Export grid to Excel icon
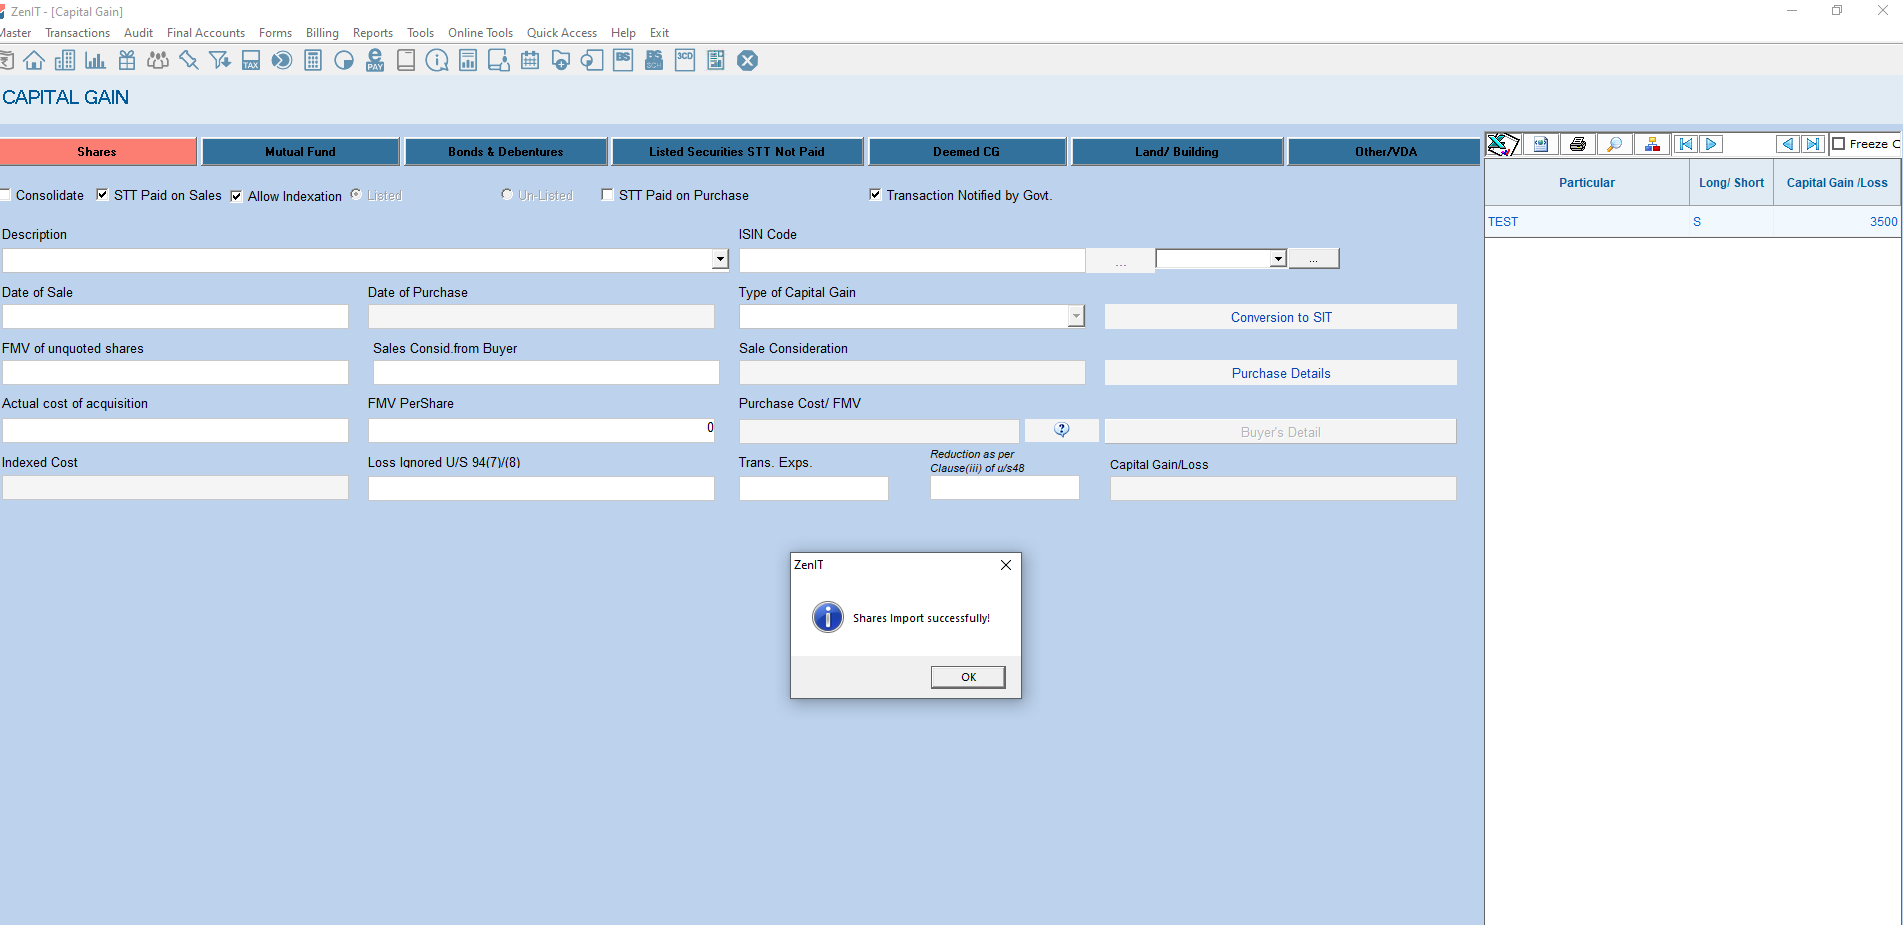 1502,144
